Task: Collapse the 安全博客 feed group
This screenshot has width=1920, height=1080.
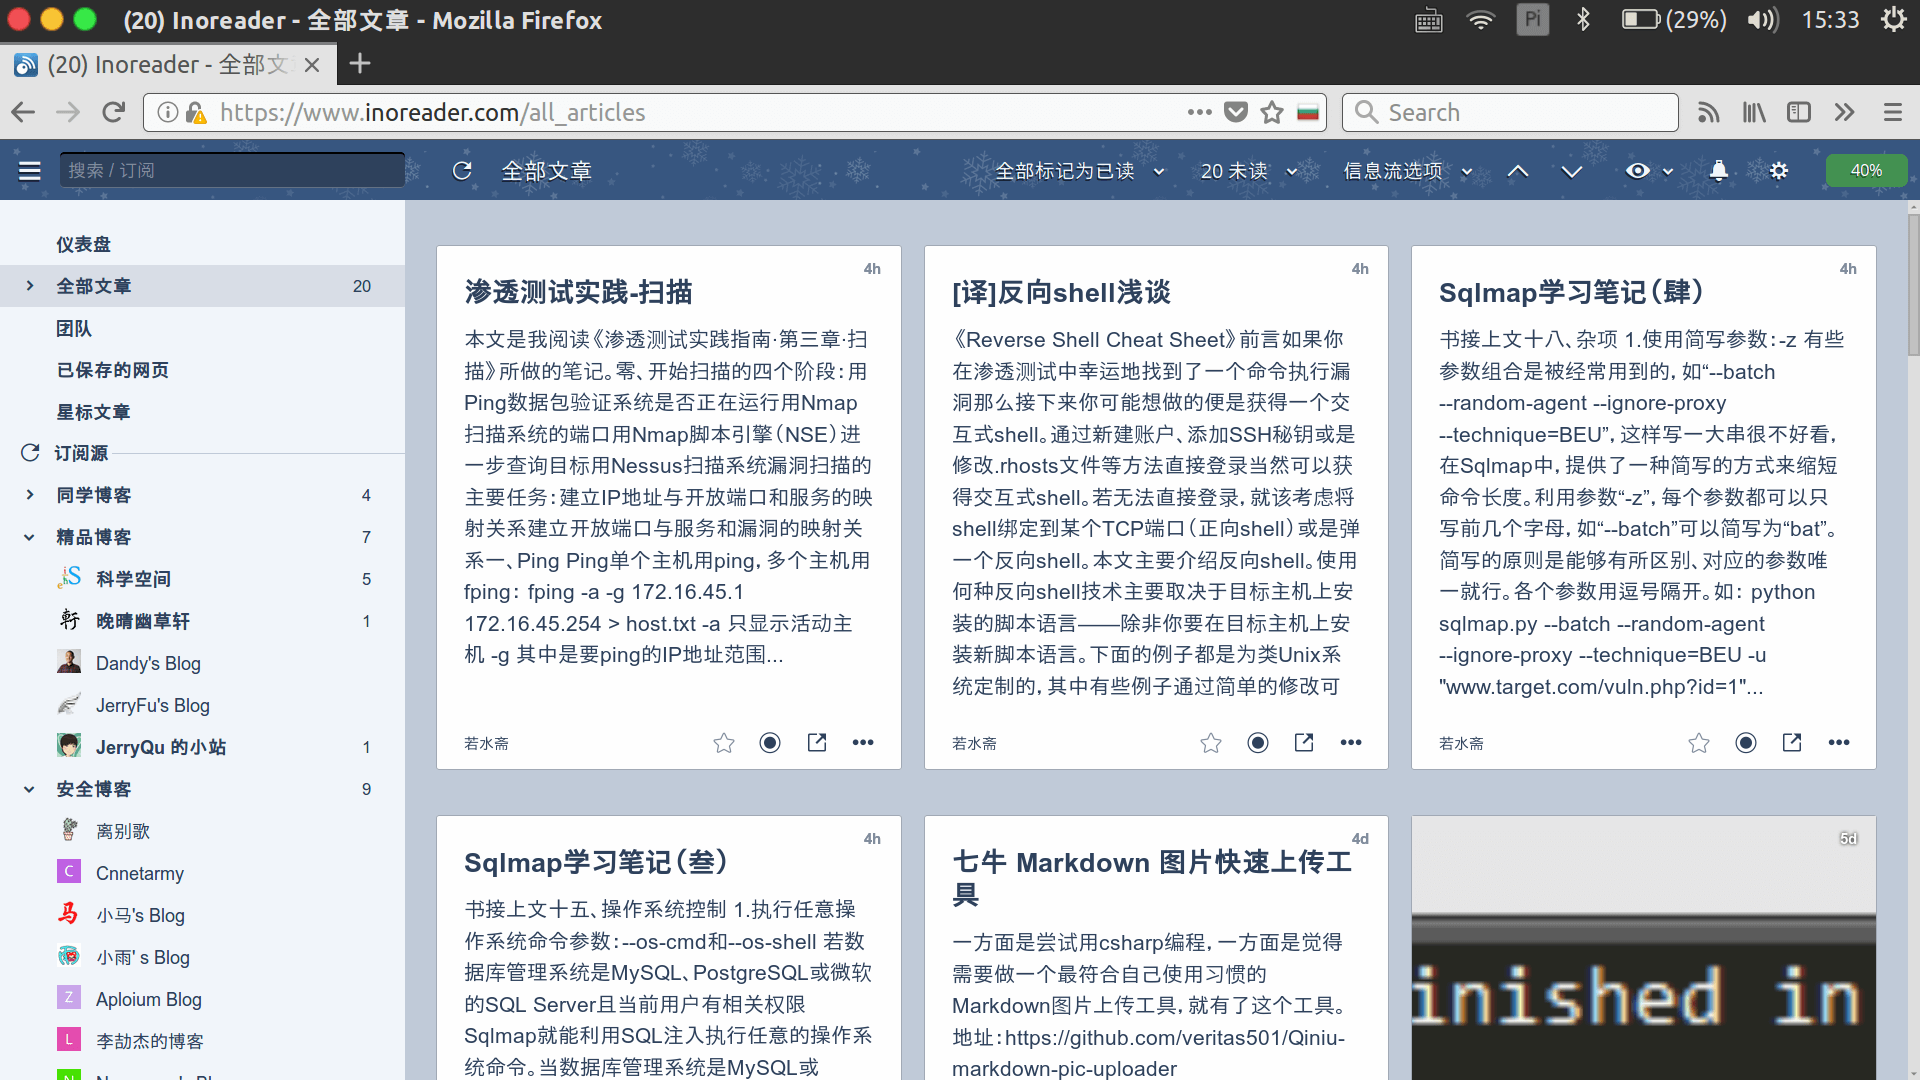Action: (28, 788)
